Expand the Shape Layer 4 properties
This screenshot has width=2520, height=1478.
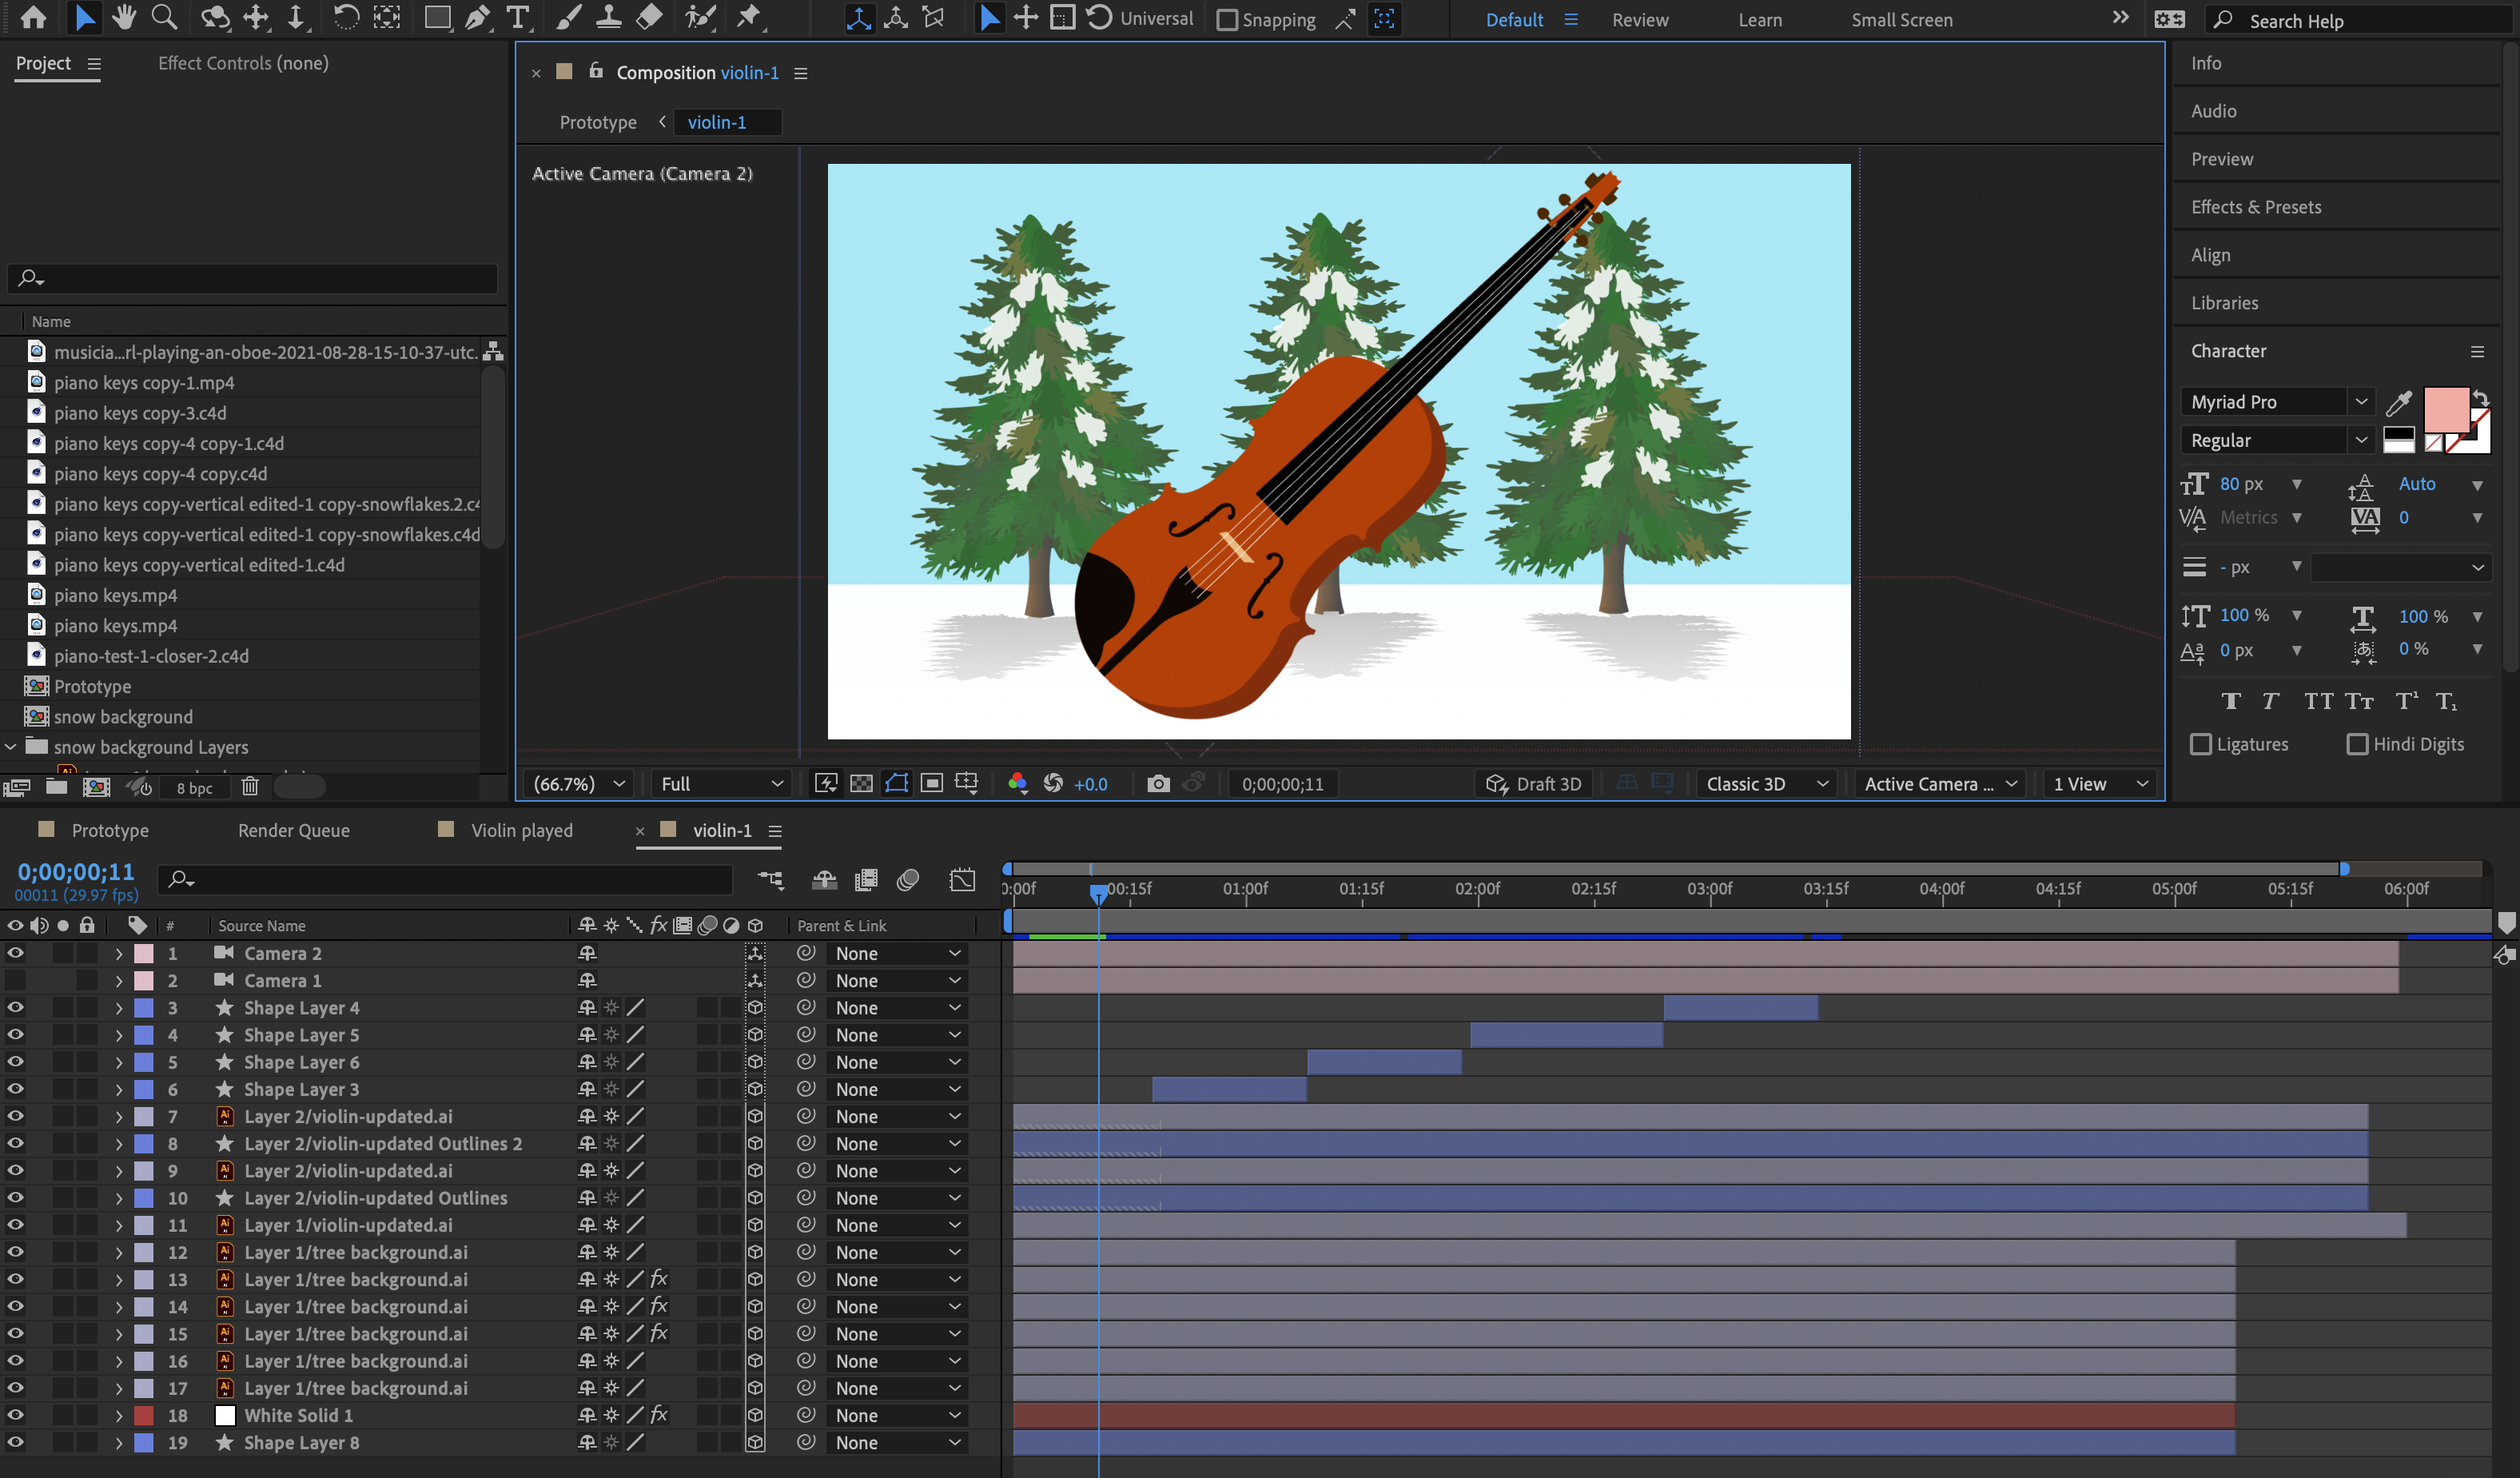pyautogui.click(x=119, y=1008)
